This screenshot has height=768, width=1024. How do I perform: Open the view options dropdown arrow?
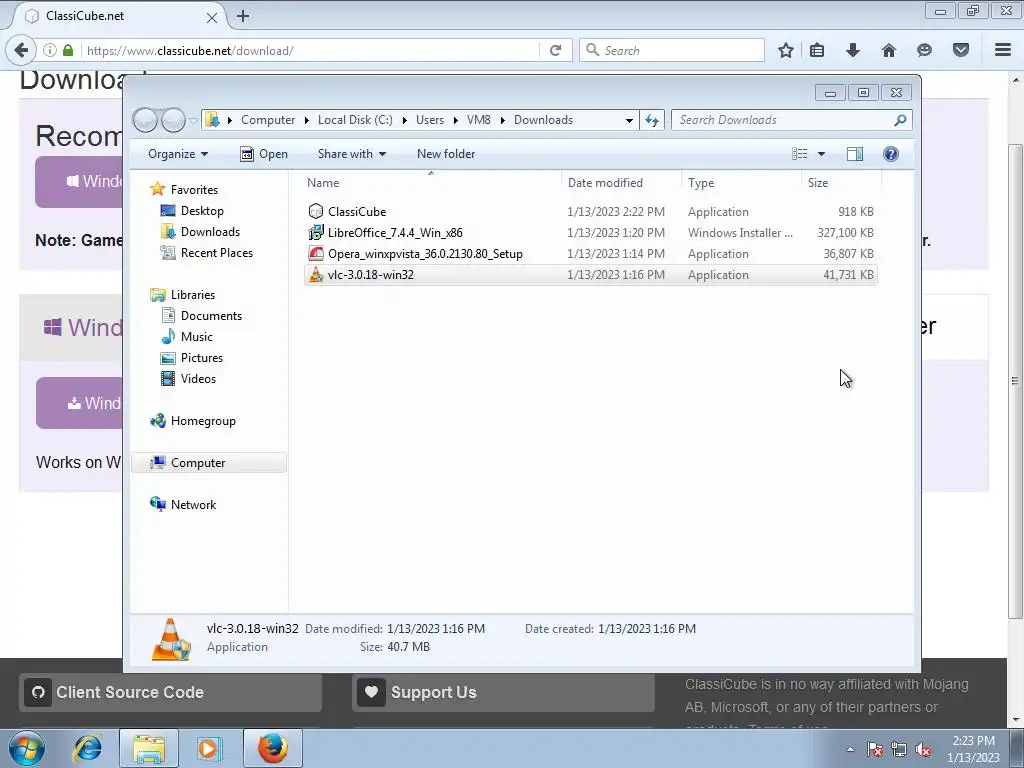click(x=822, y=154)
